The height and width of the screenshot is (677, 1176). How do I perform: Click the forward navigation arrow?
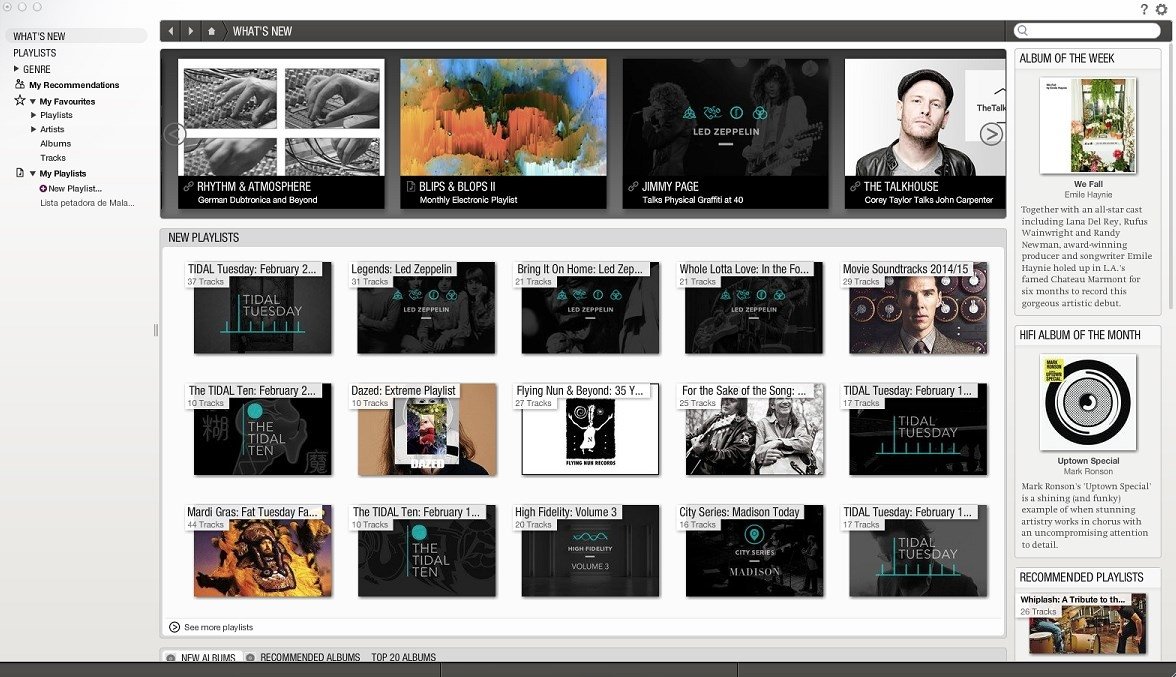(x=190, y=31)
